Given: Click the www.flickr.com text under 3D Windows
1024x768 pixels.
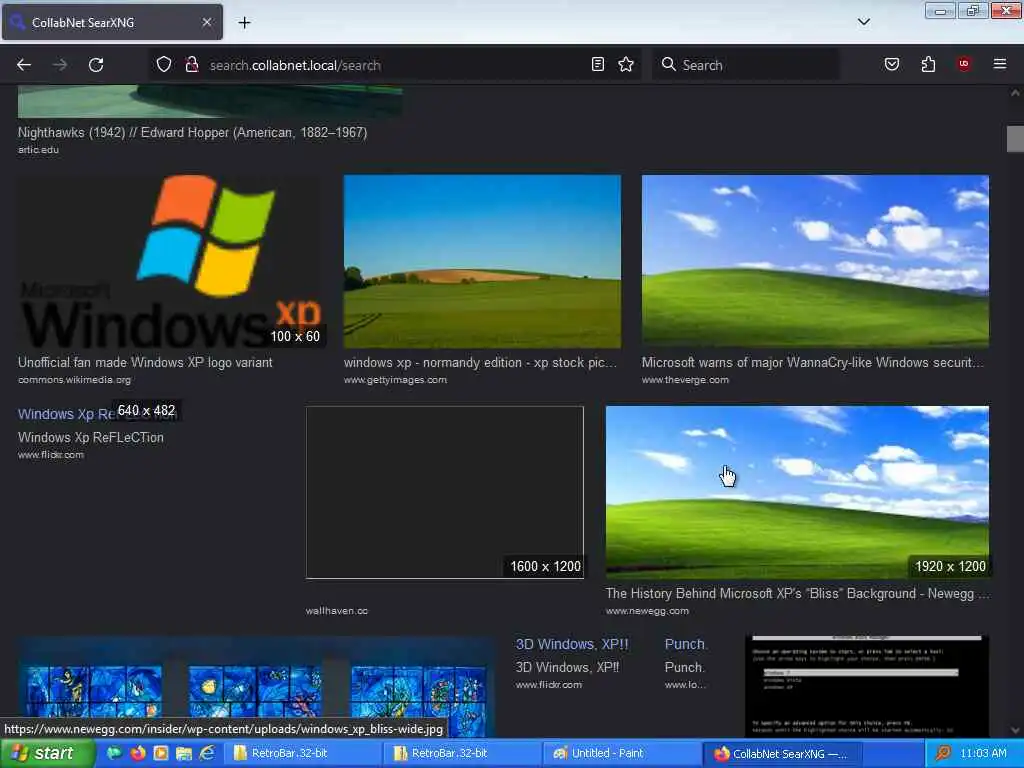Looking at the screenshot, I should [548, 685].
